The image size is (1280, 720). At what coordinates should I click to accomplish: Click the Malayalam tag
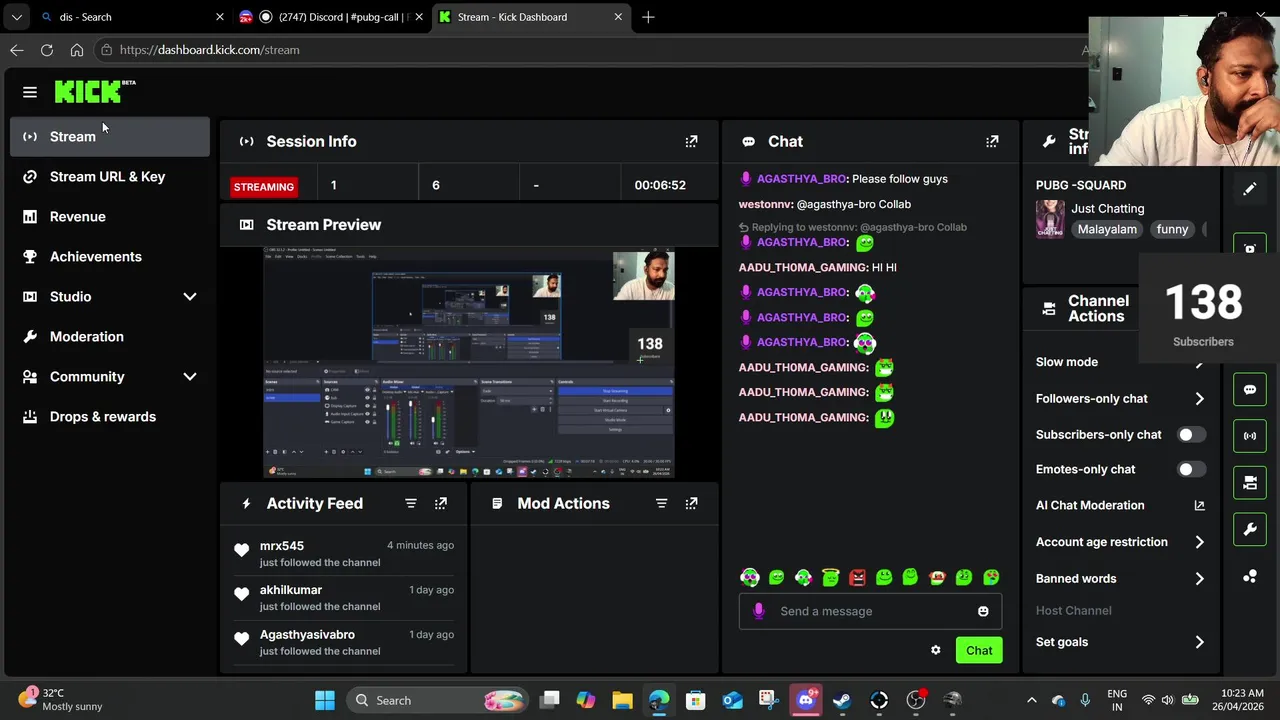click(x=1107, y=229)
